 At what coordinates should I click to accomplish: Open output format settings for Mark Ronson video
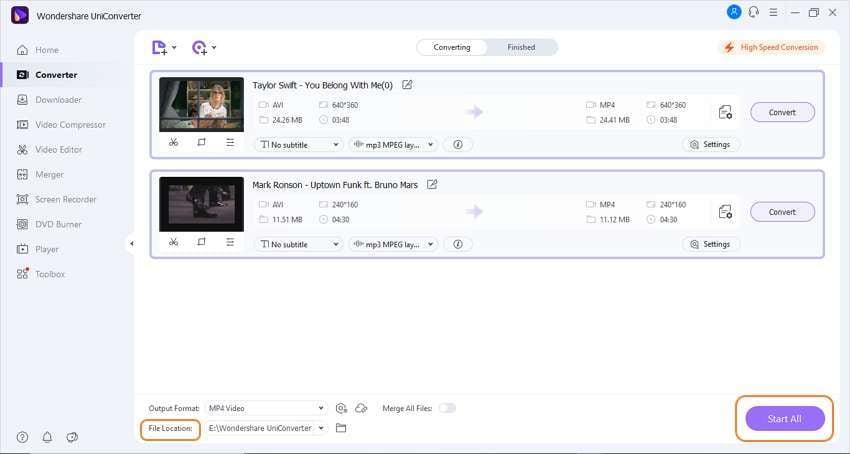[725, 212]
